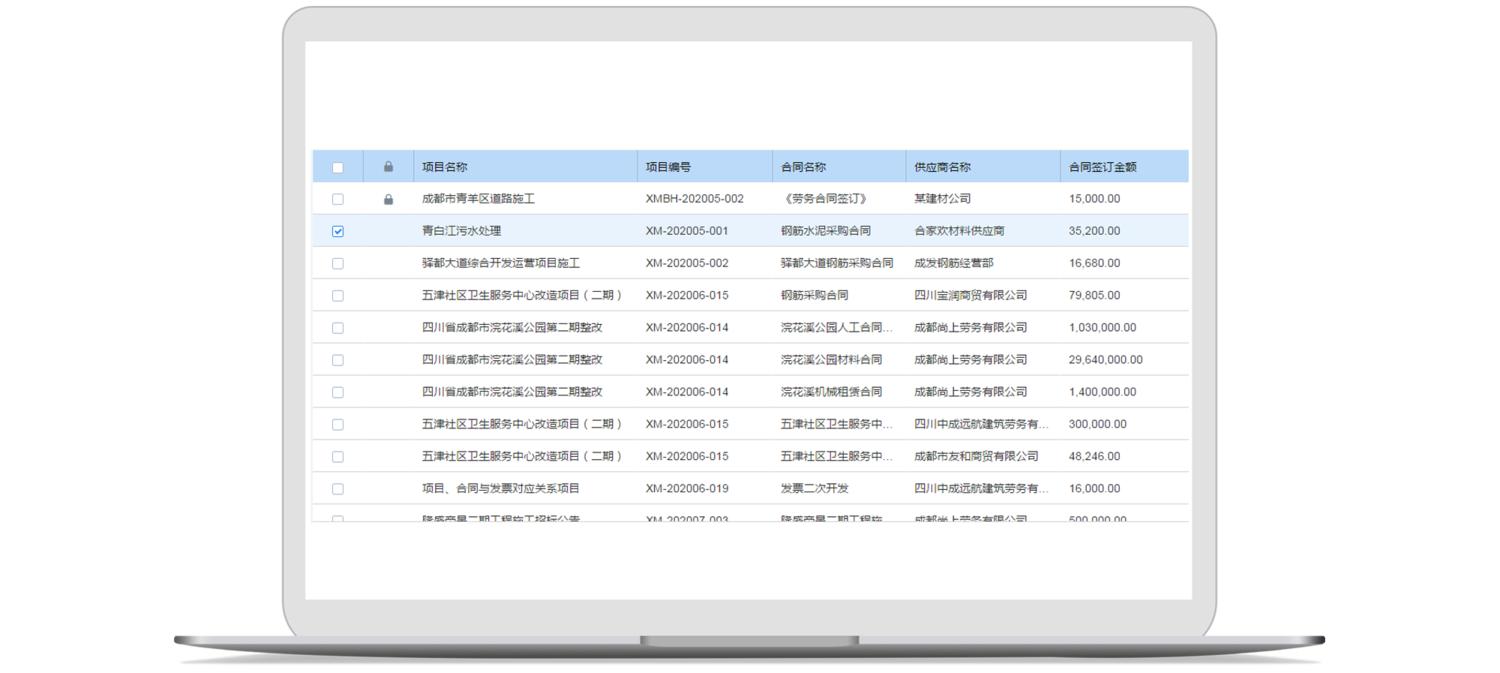Select the 供应商名称 column header
This screenshot has width=1500, height=673.
[x=942, y=167]
